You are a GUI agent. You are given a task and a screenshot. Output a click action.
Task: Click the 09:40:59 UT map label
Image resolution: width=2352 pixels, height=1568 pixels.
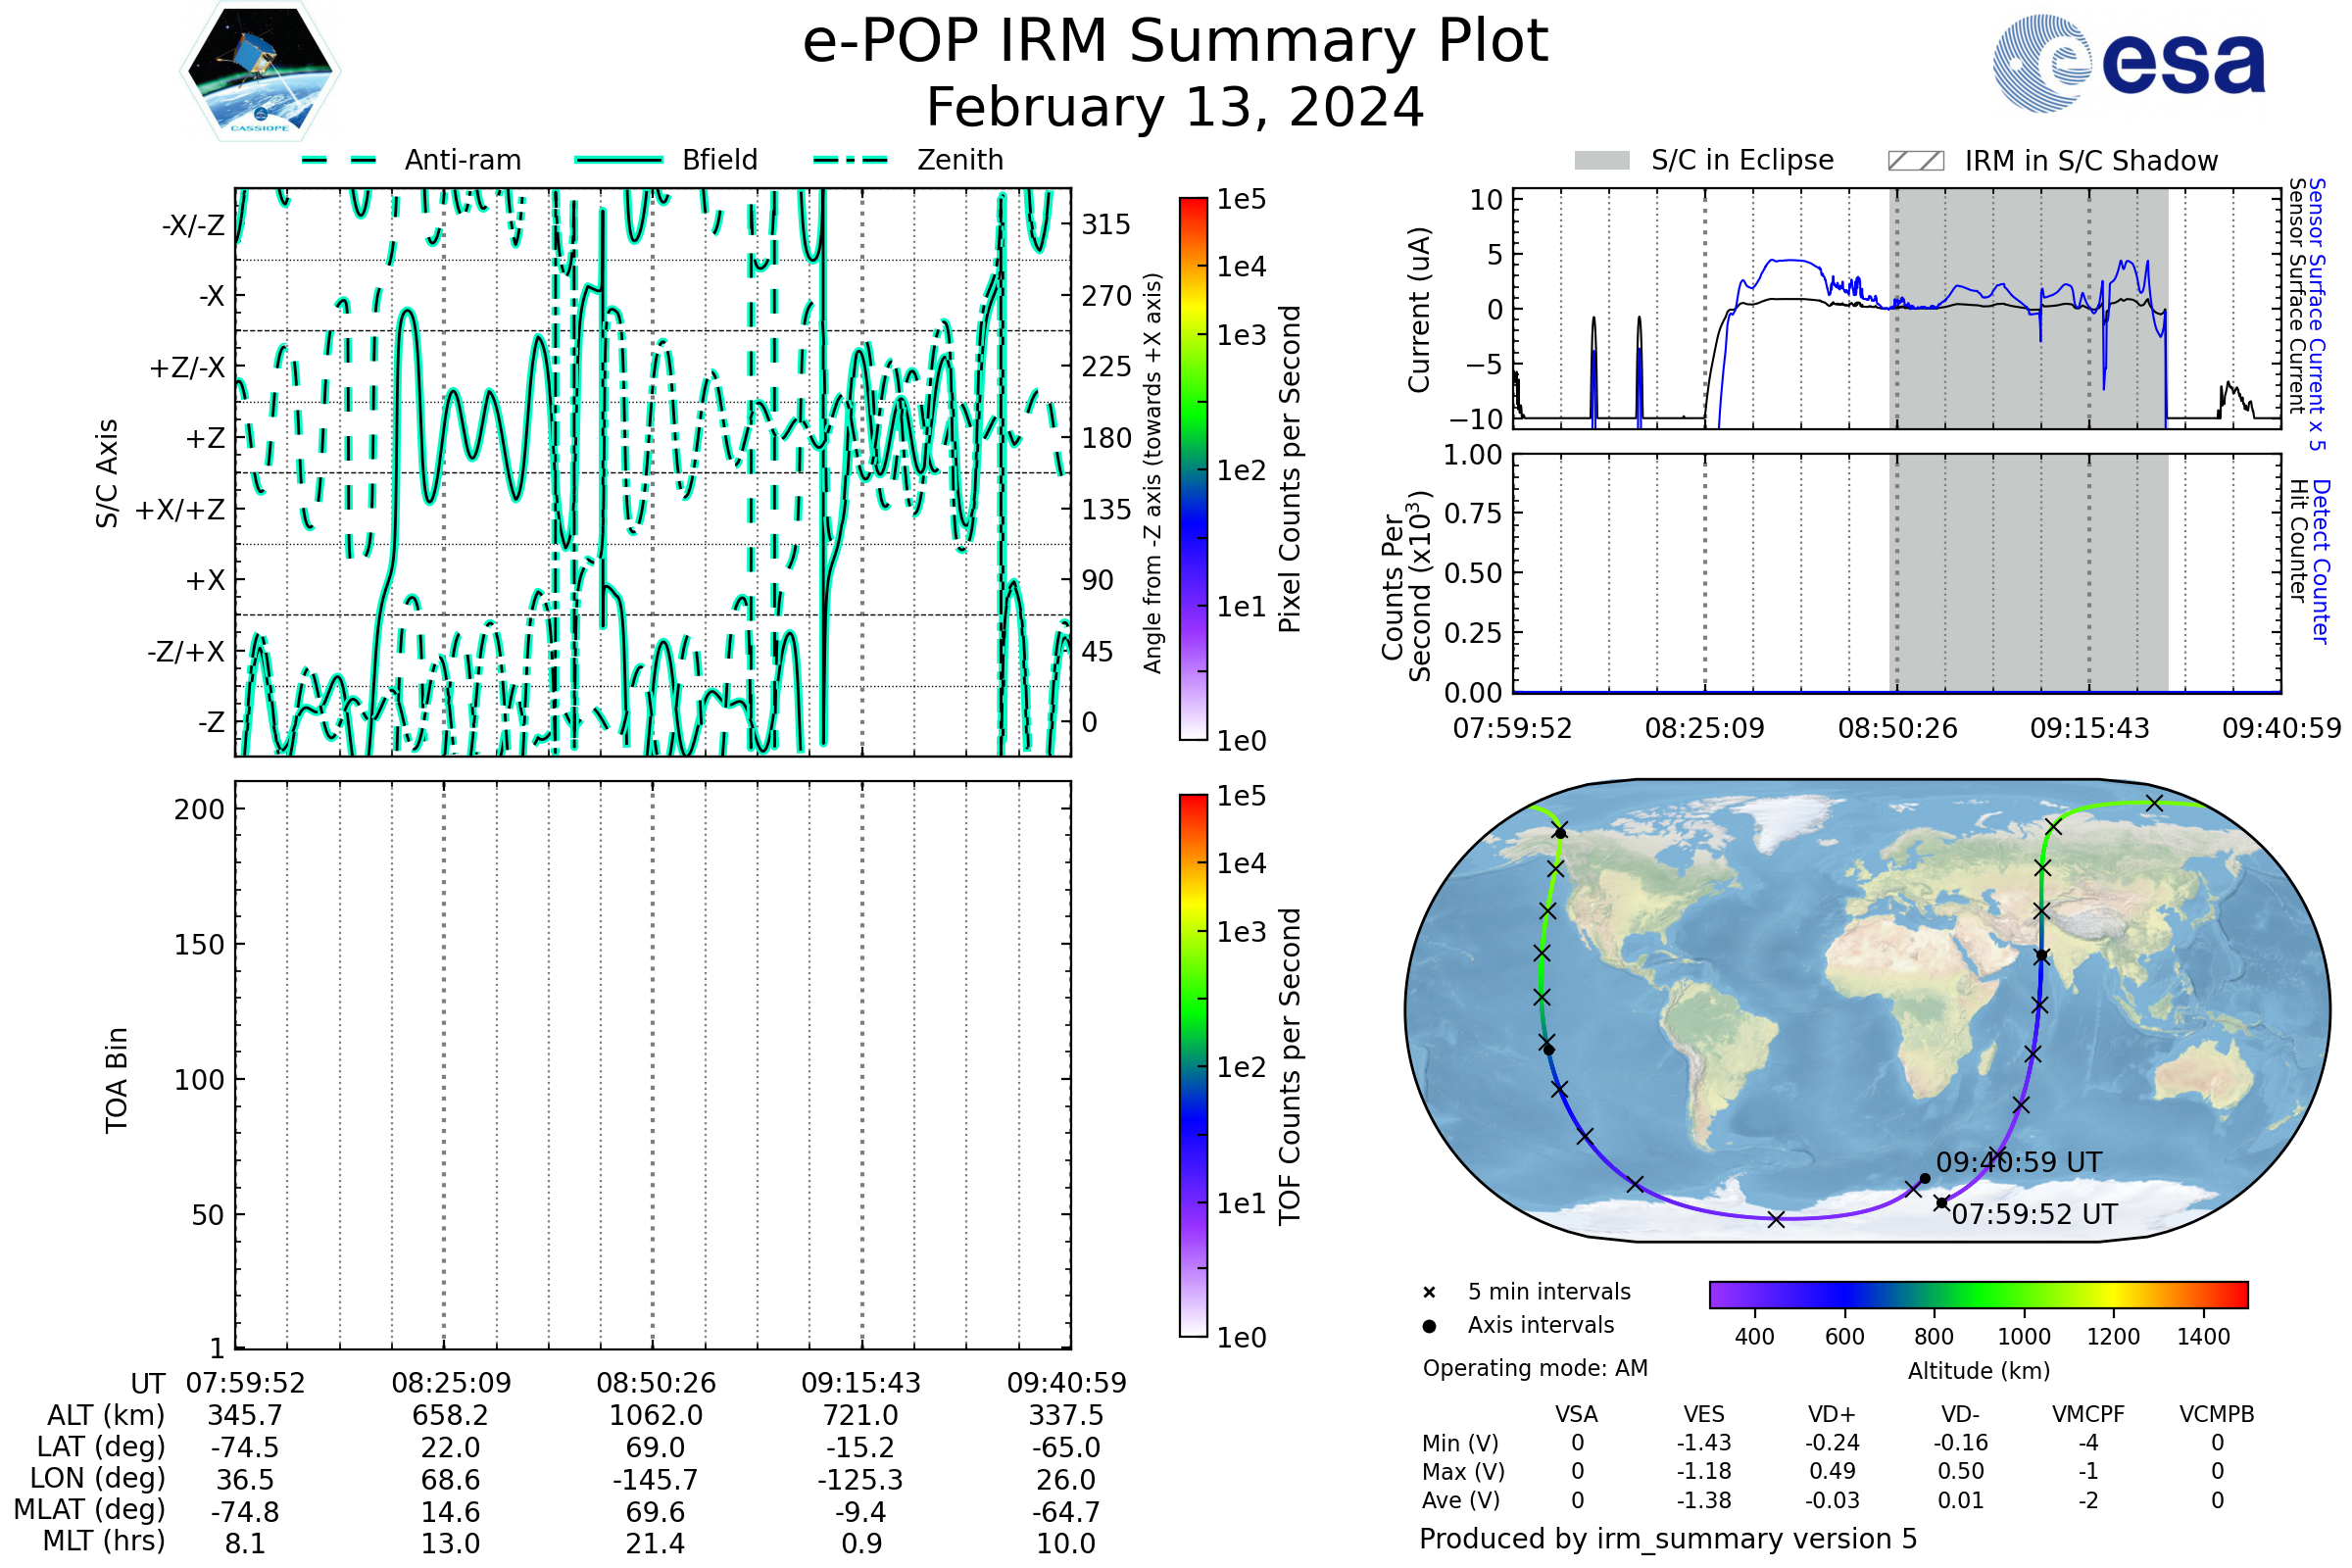[2019, 1162]
